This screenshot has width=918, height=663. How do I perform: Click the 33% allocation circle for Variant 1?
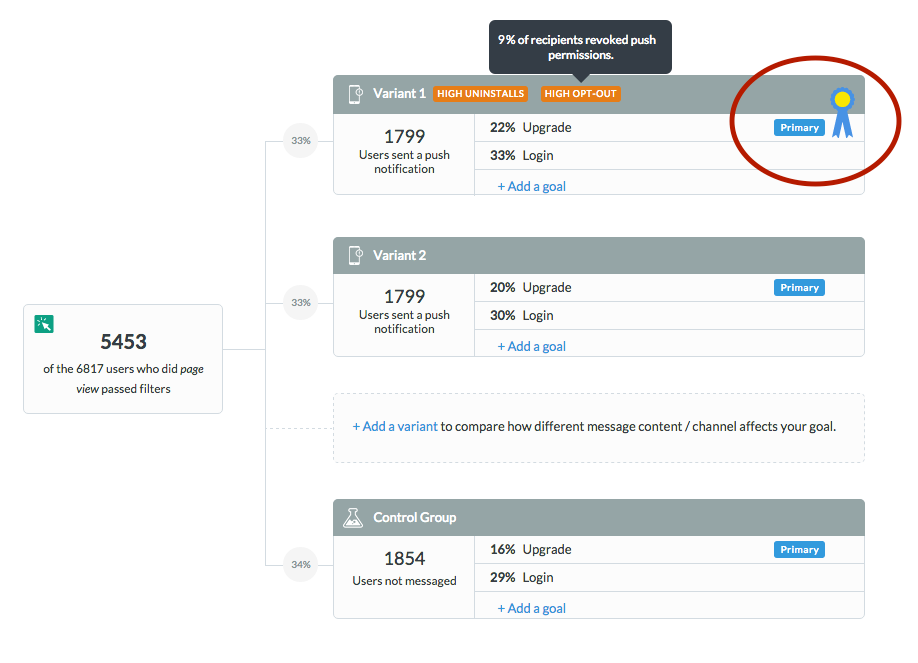point(301,141)
